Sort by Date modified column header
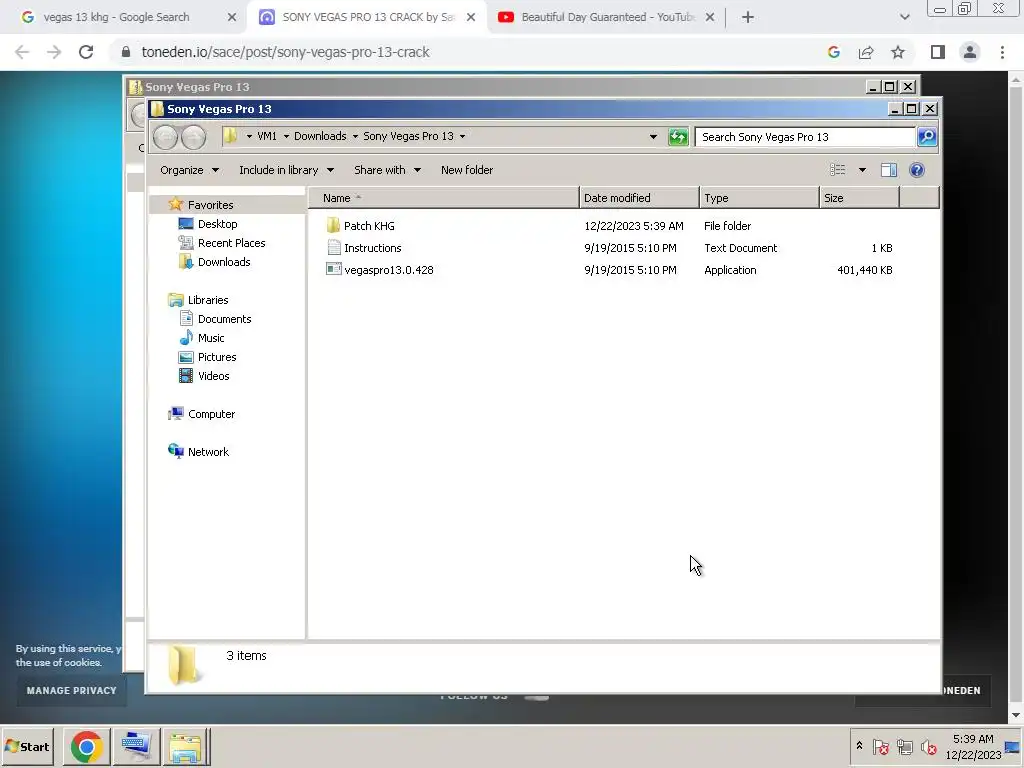This screenshot has height=768, width=1024. (x=639, y=198)
